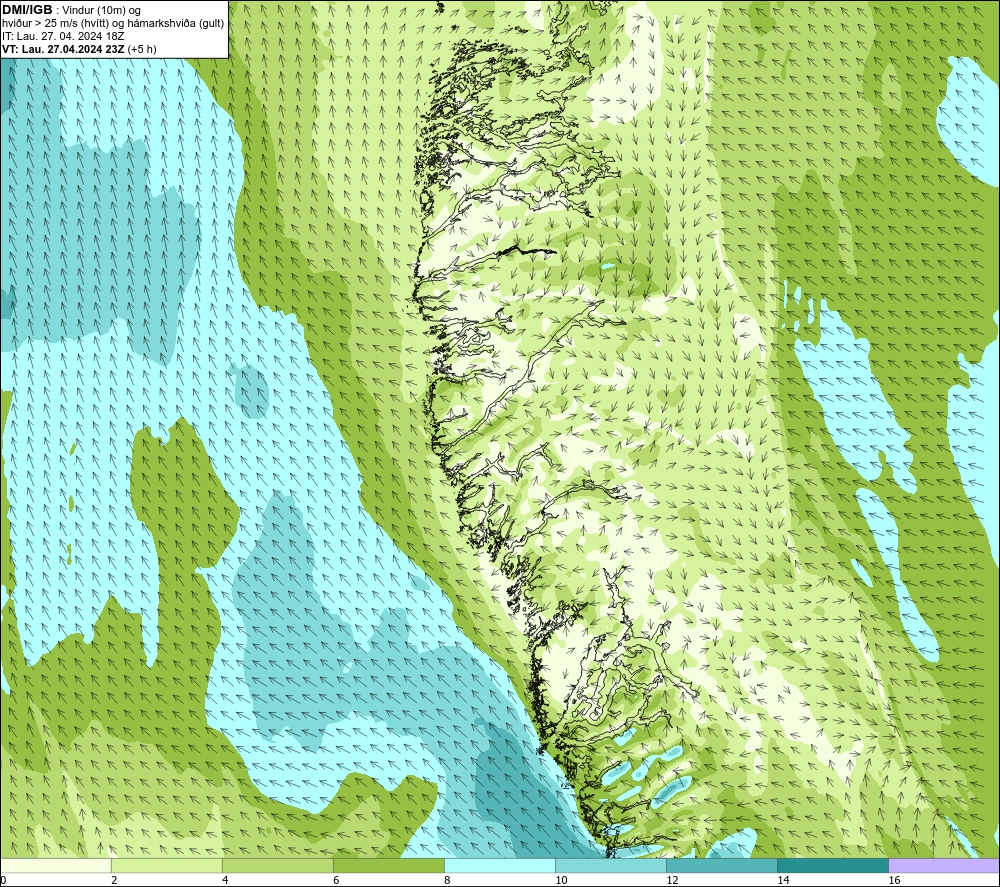The height and width of the screenshot is (887, 1000).
Task: Click the '(+5 h)' forecast offset text
Action: click(142, 49)
